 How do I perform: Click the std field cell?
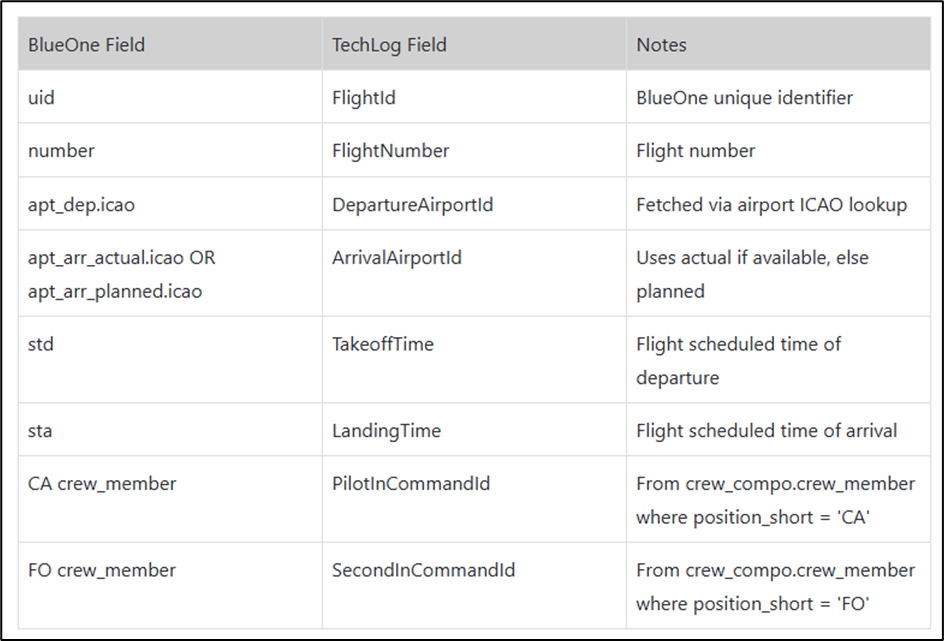[170, 360]
